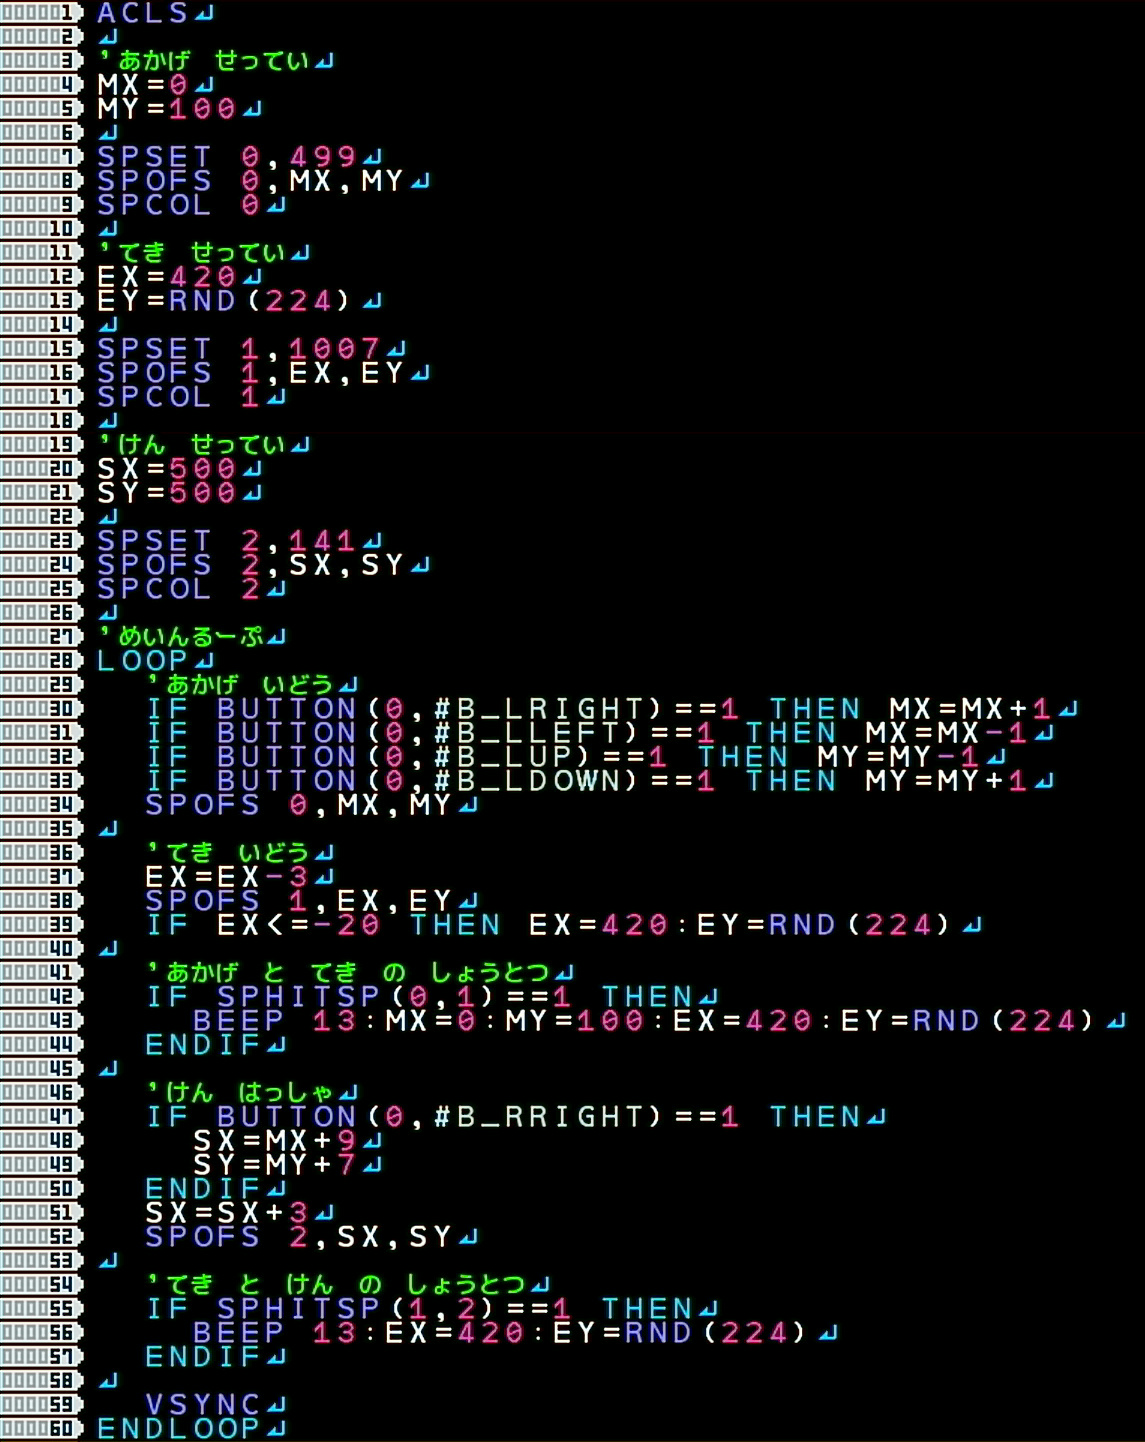Select the sprite number 499 in SPSET
The image size is (1145, 1442).
[x=323, y=157]
